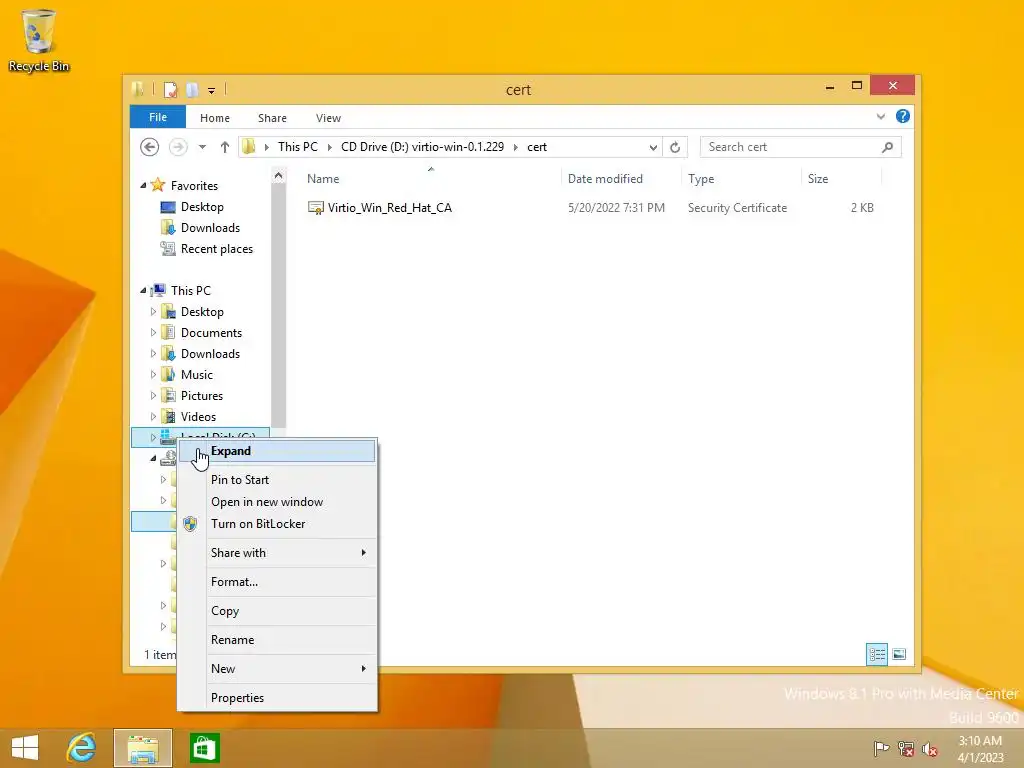Viewport: 1024px width, 768px height.
Task: Select Documents in the navigation pane
Action: point(211,332)
